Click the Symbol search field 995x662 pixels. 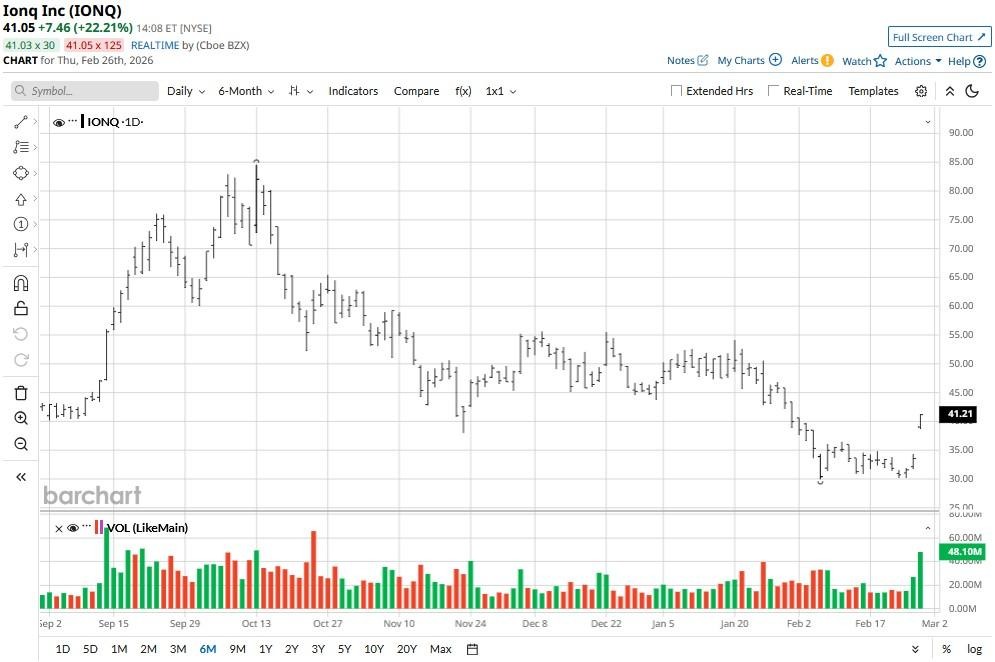click(x=85, y=91)
